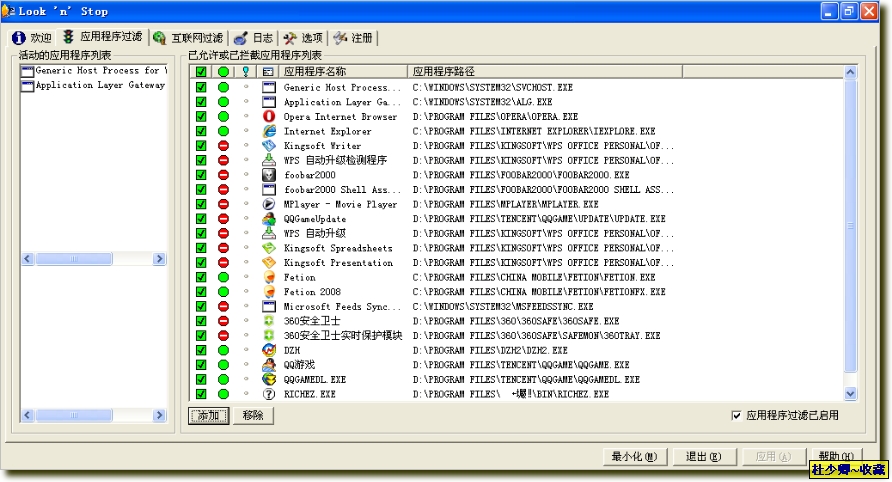Viewport: 892px width, 482px height.
Task: Click the green status column header icon
Action: 224,72
